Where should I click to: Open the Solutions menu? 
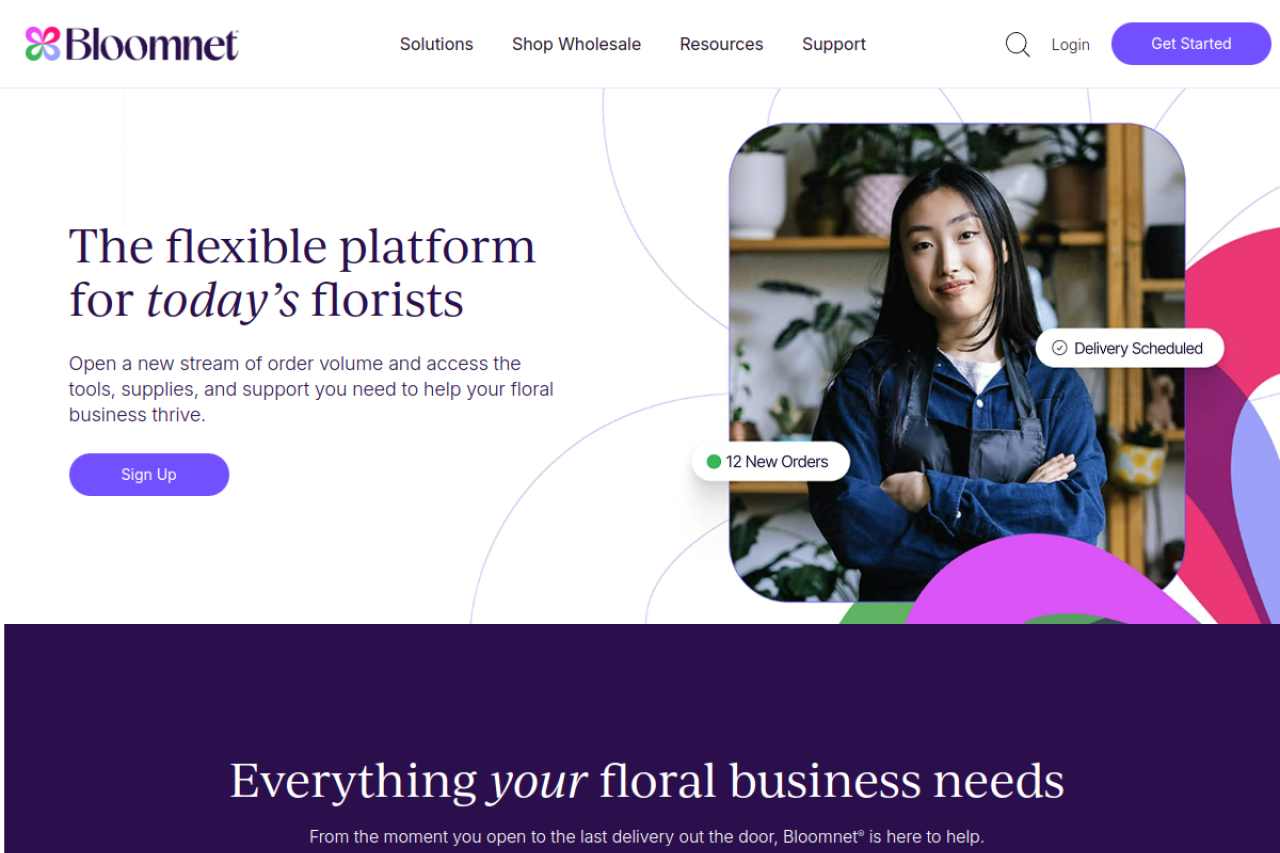click(436, 44)
